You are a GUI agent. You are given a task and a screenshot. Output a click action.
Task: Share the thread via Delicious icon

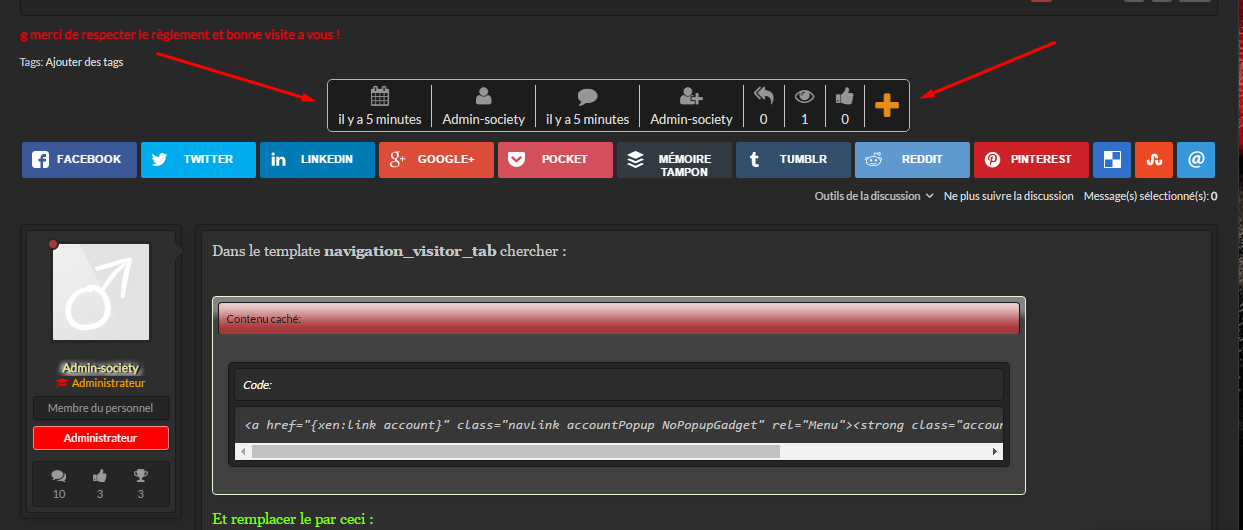coord(1112,160)
